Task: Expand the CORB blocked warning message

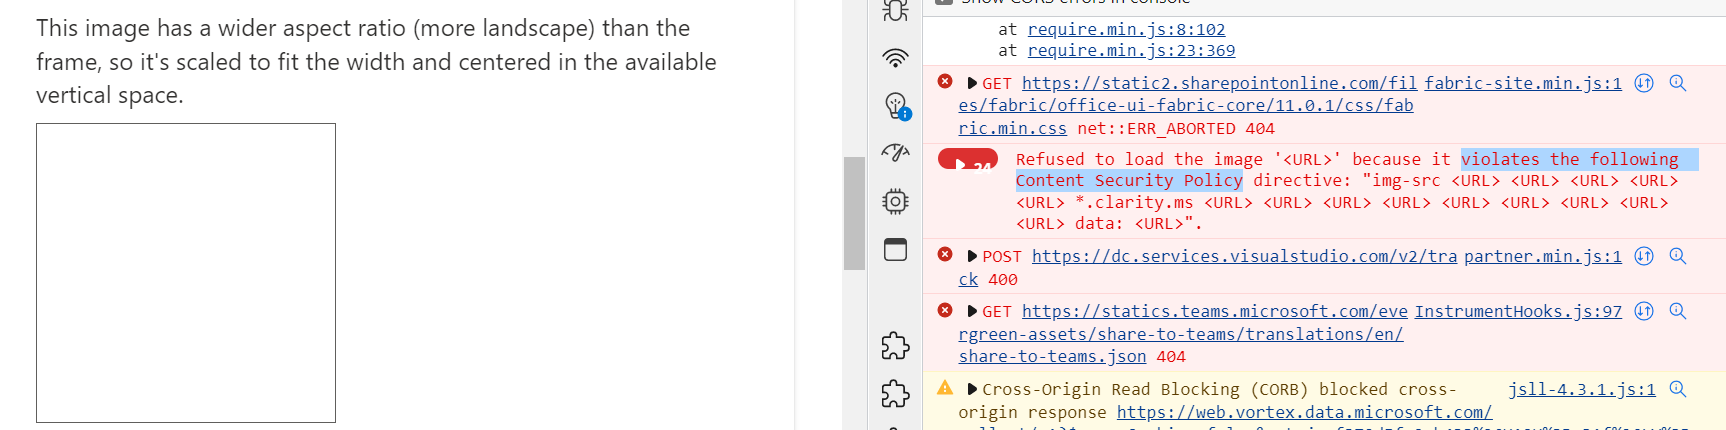Action: point(971,389)
